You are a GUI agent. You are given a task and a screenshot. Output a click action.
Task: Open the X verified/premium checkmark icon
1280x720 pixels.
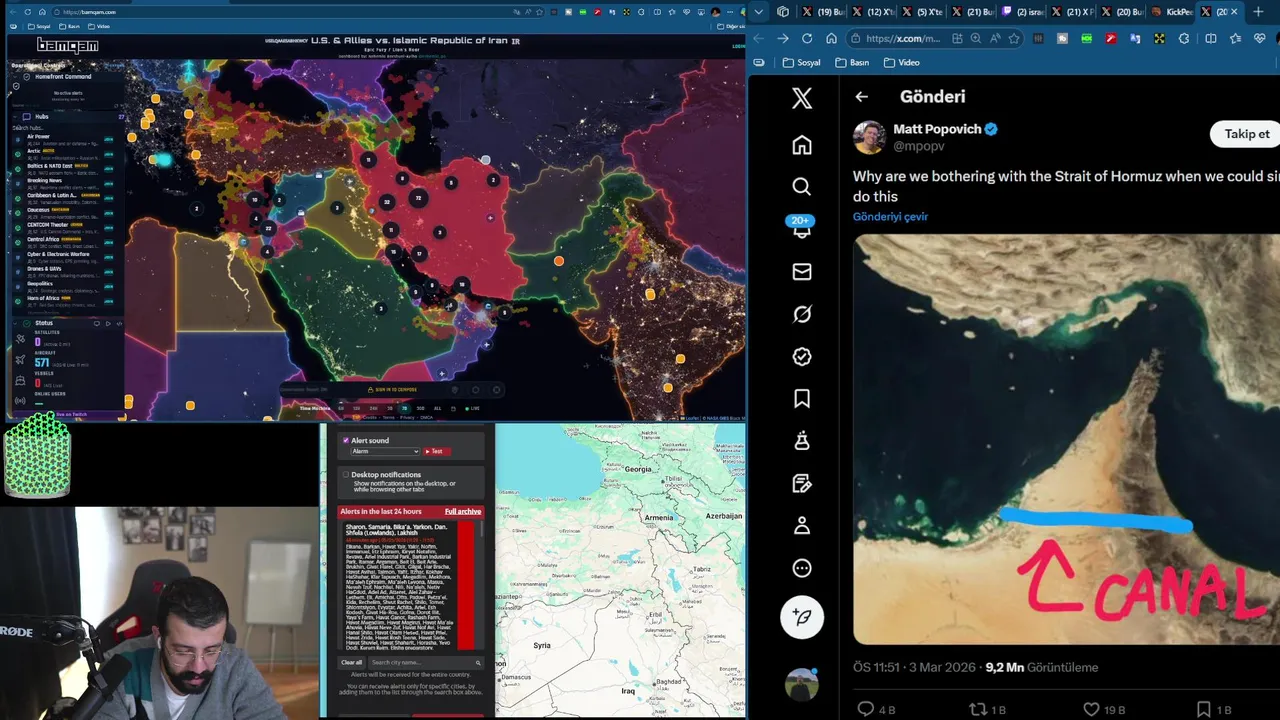(801, 356)
